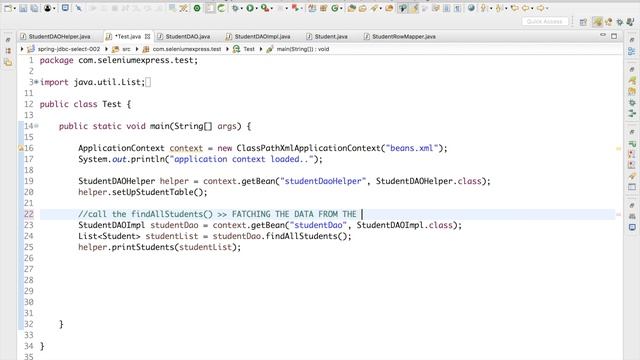Open the Forward history dropdown arrow
The width and height of the screenshot is (640, 360).
pos(547,9)
